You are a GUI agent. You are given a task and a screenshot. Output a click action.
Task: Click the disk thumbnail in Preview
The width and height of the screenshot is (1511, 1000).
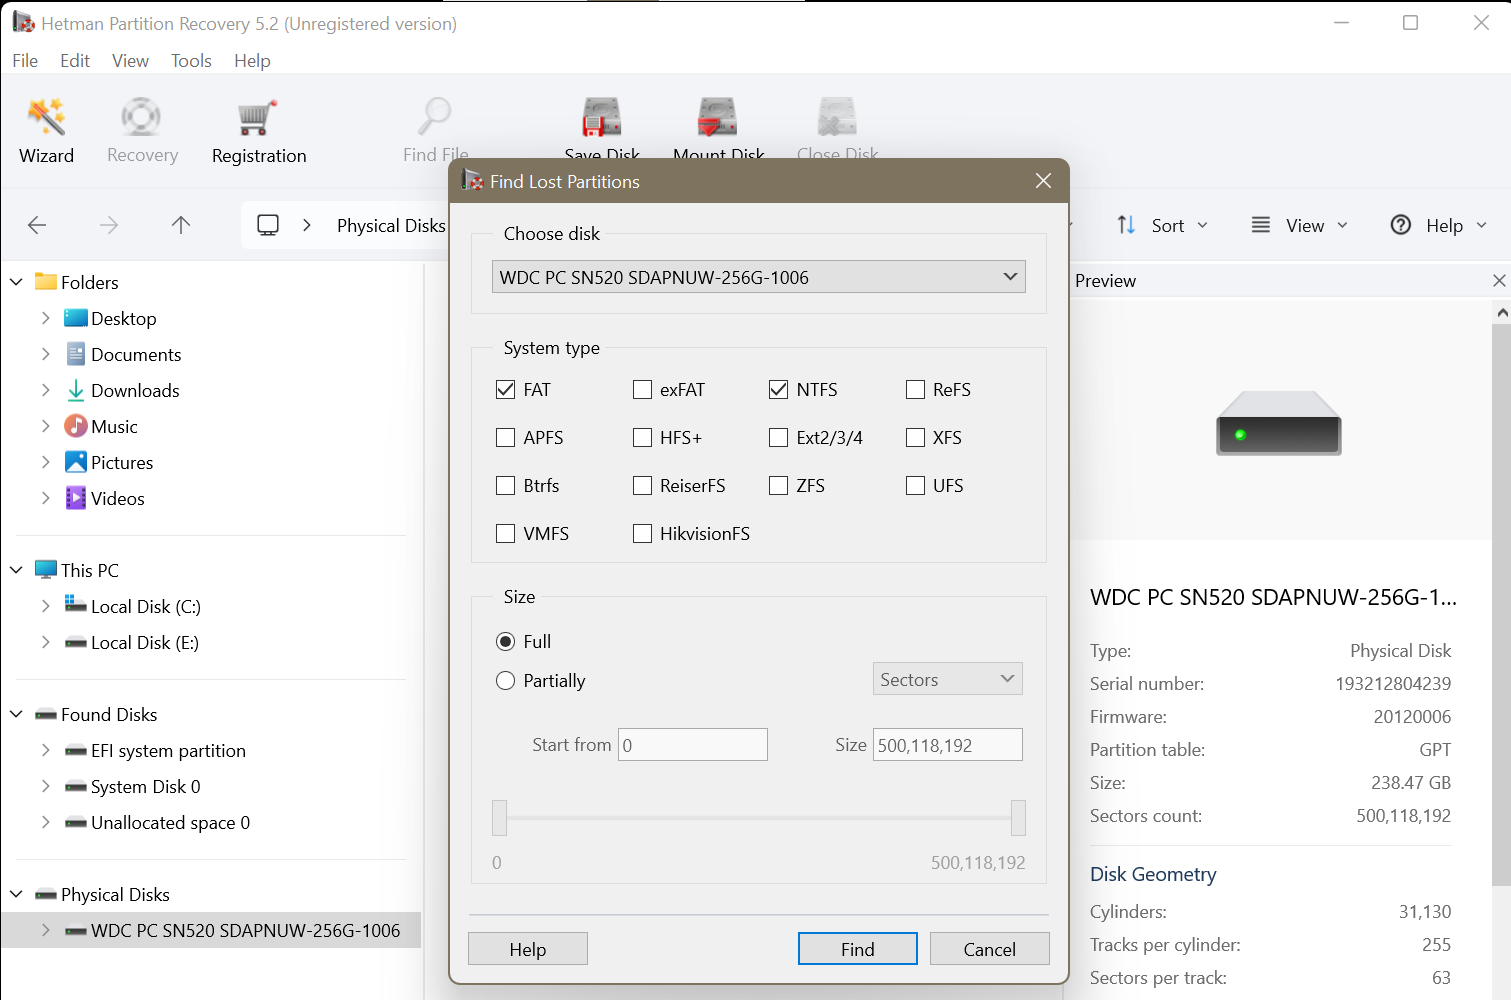(x=1279, y=423)
